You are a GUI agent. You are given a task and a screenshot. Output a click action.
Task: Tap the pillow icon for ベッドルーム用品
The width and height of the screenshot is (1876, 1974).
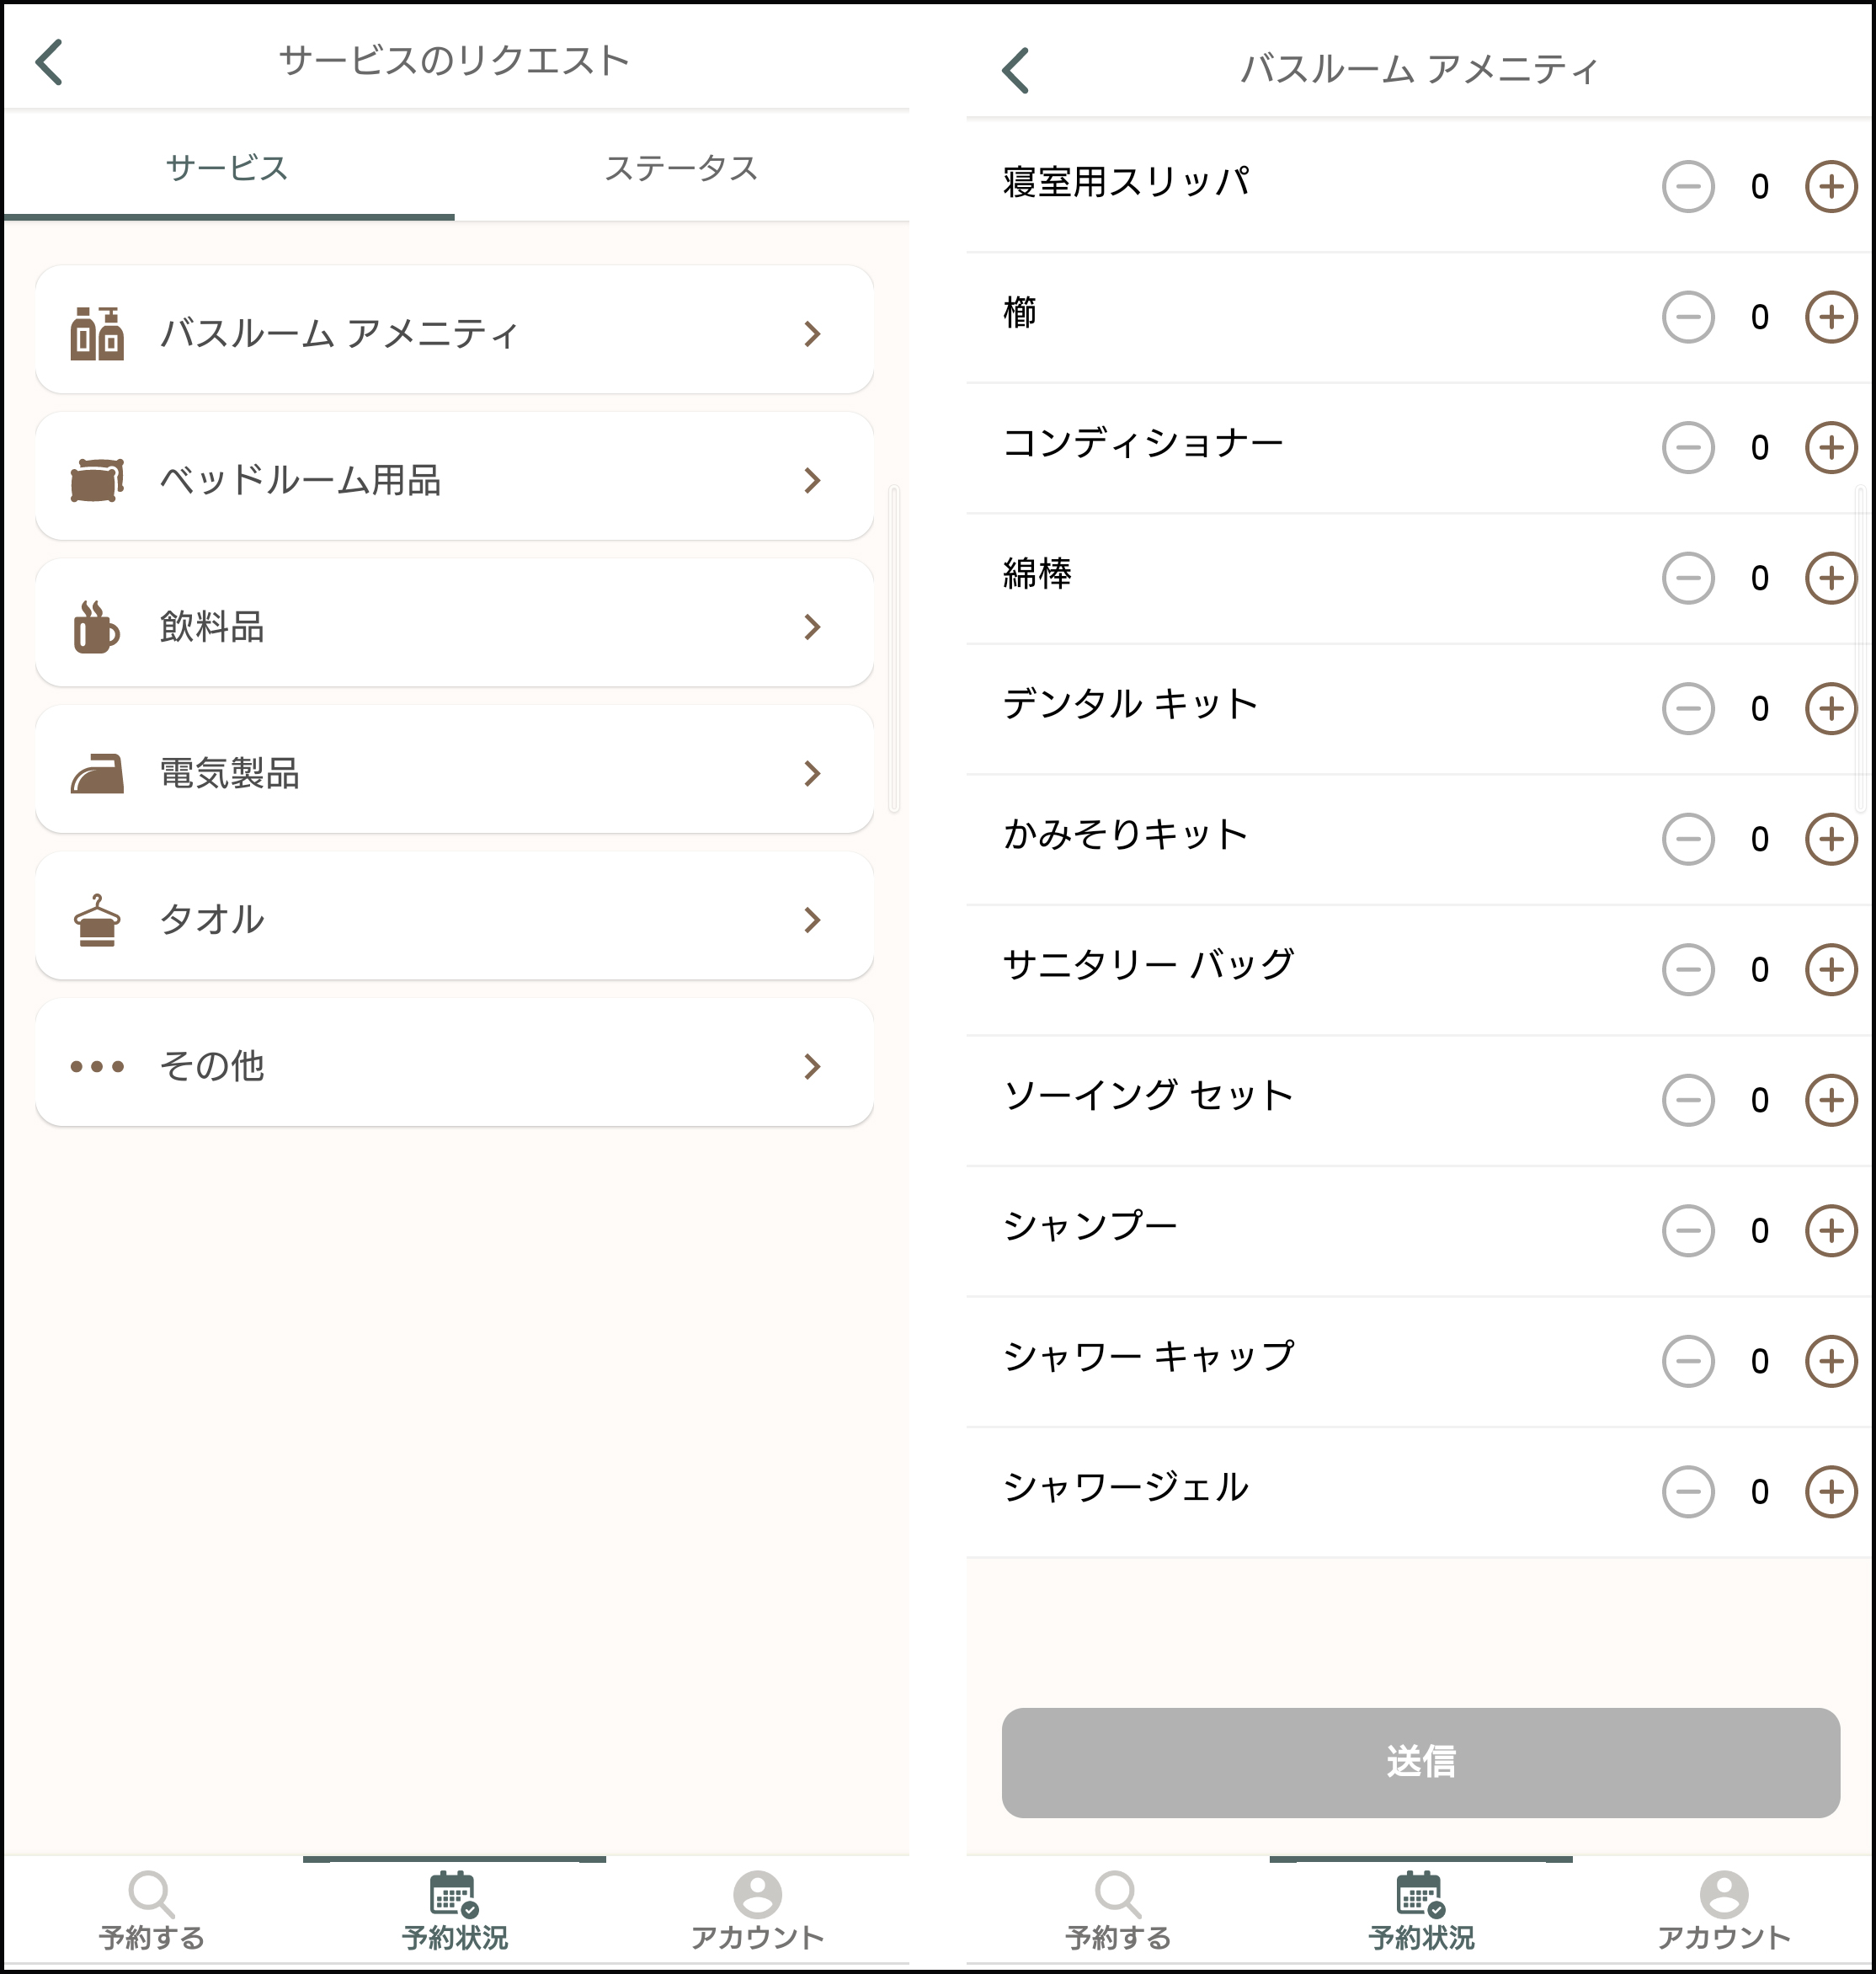click(x=97, y=480)
